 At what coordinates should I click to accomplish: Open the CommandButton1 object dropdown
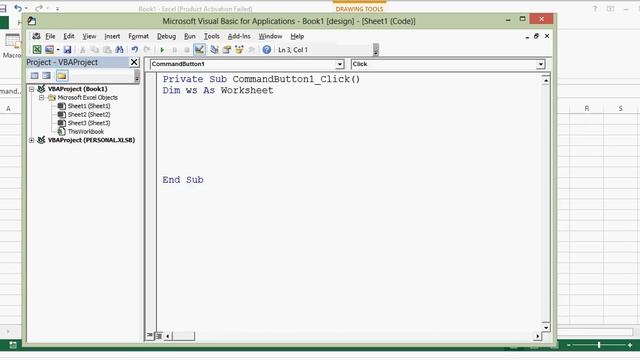(340, 64)
